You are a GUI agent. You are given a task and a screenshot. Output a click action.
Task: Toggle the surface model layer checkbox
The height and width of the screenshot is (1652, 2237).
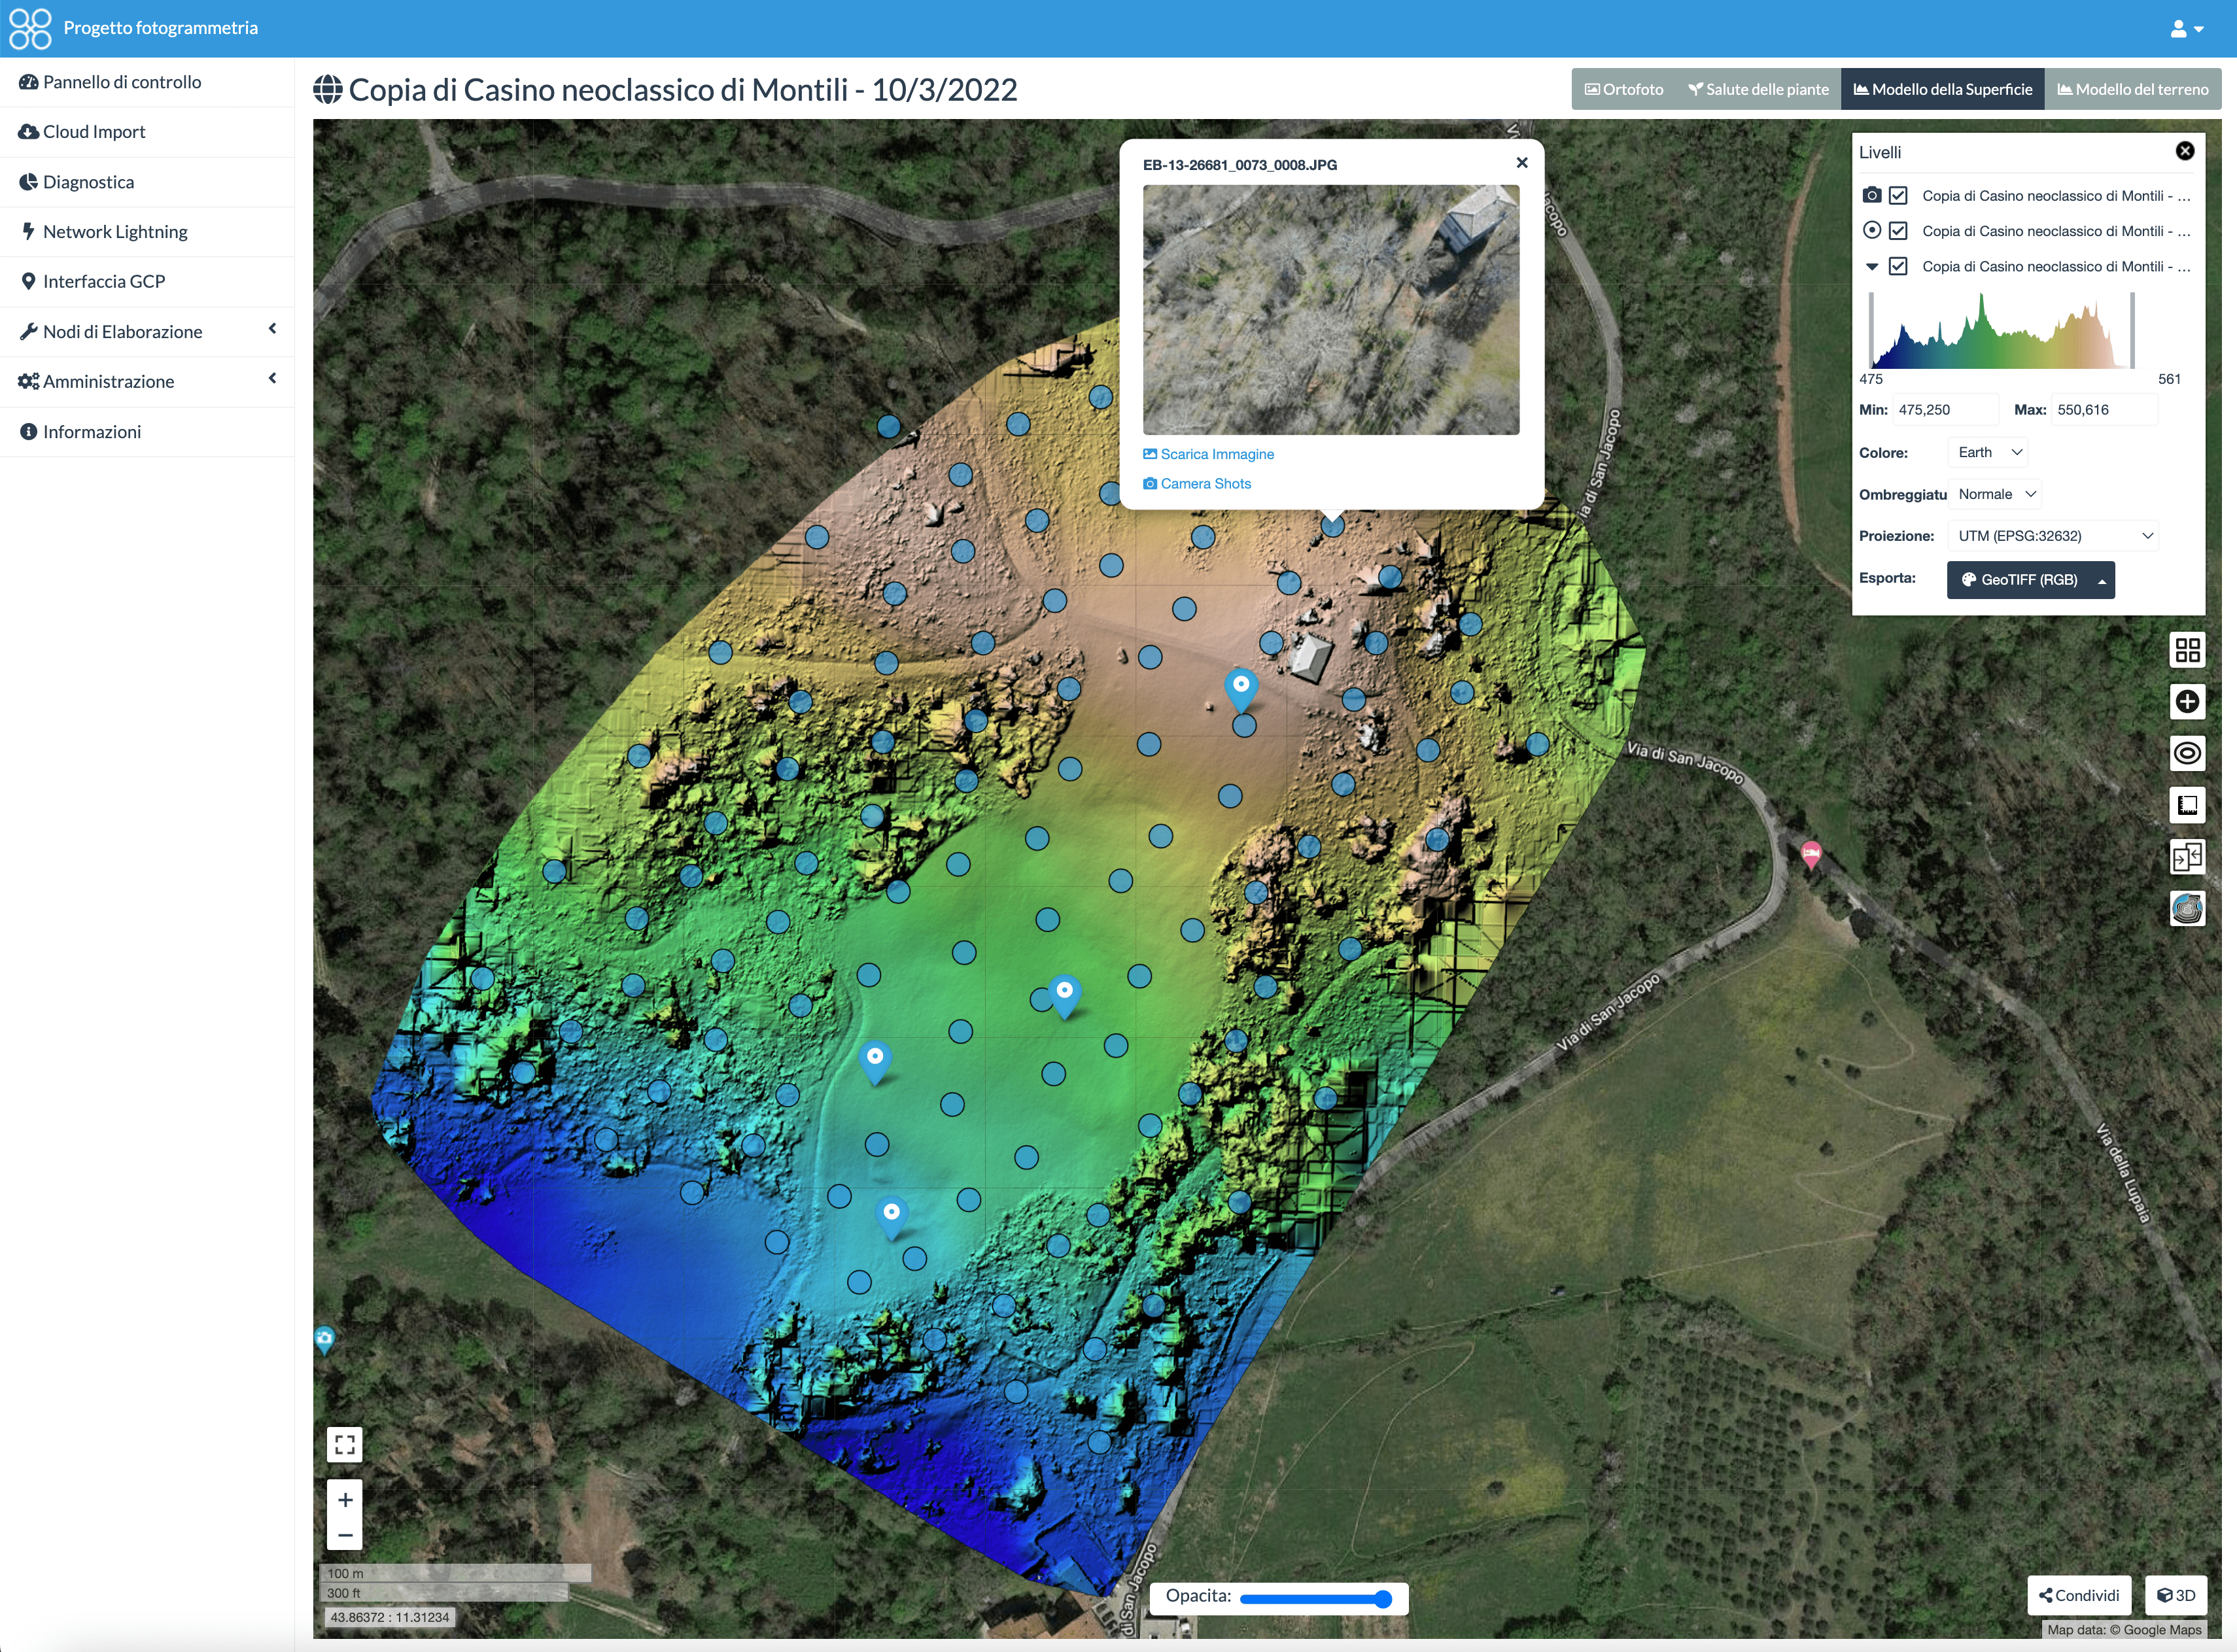pyautogui.click(x=1898, y=267)
